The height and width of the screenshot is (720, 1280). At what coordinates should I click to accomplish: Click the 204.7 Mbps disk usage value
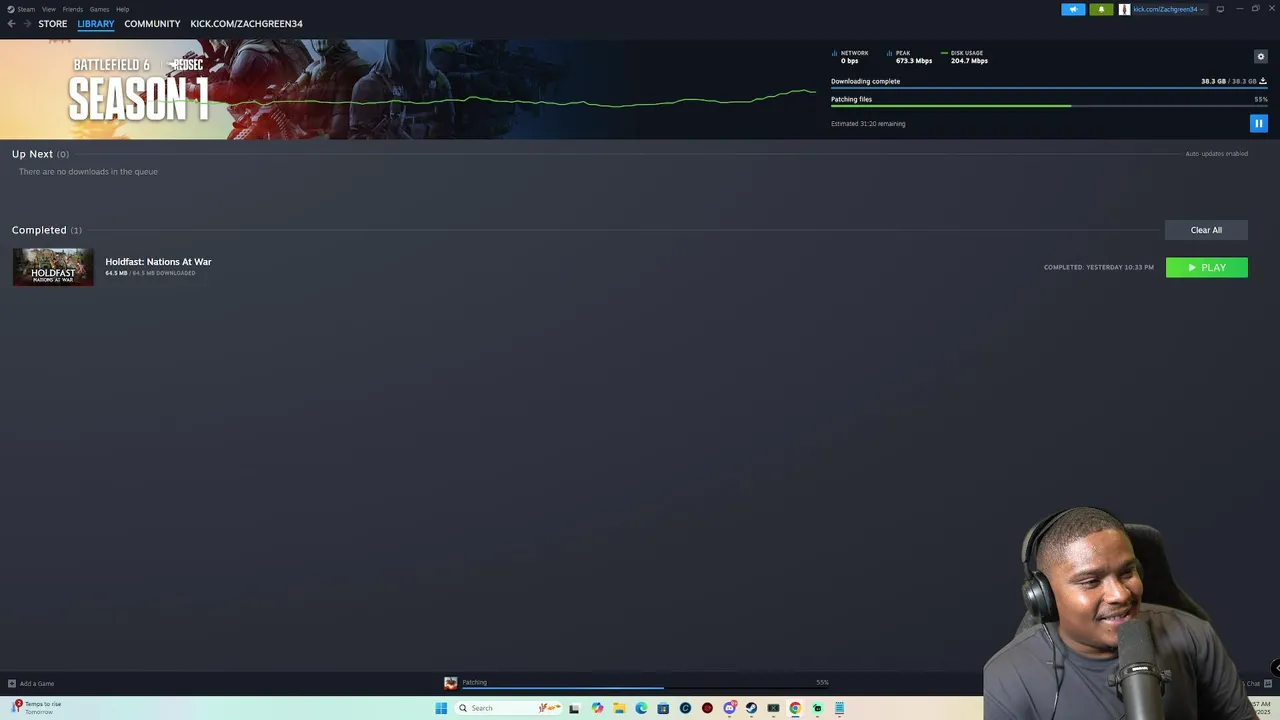point(969,61)
